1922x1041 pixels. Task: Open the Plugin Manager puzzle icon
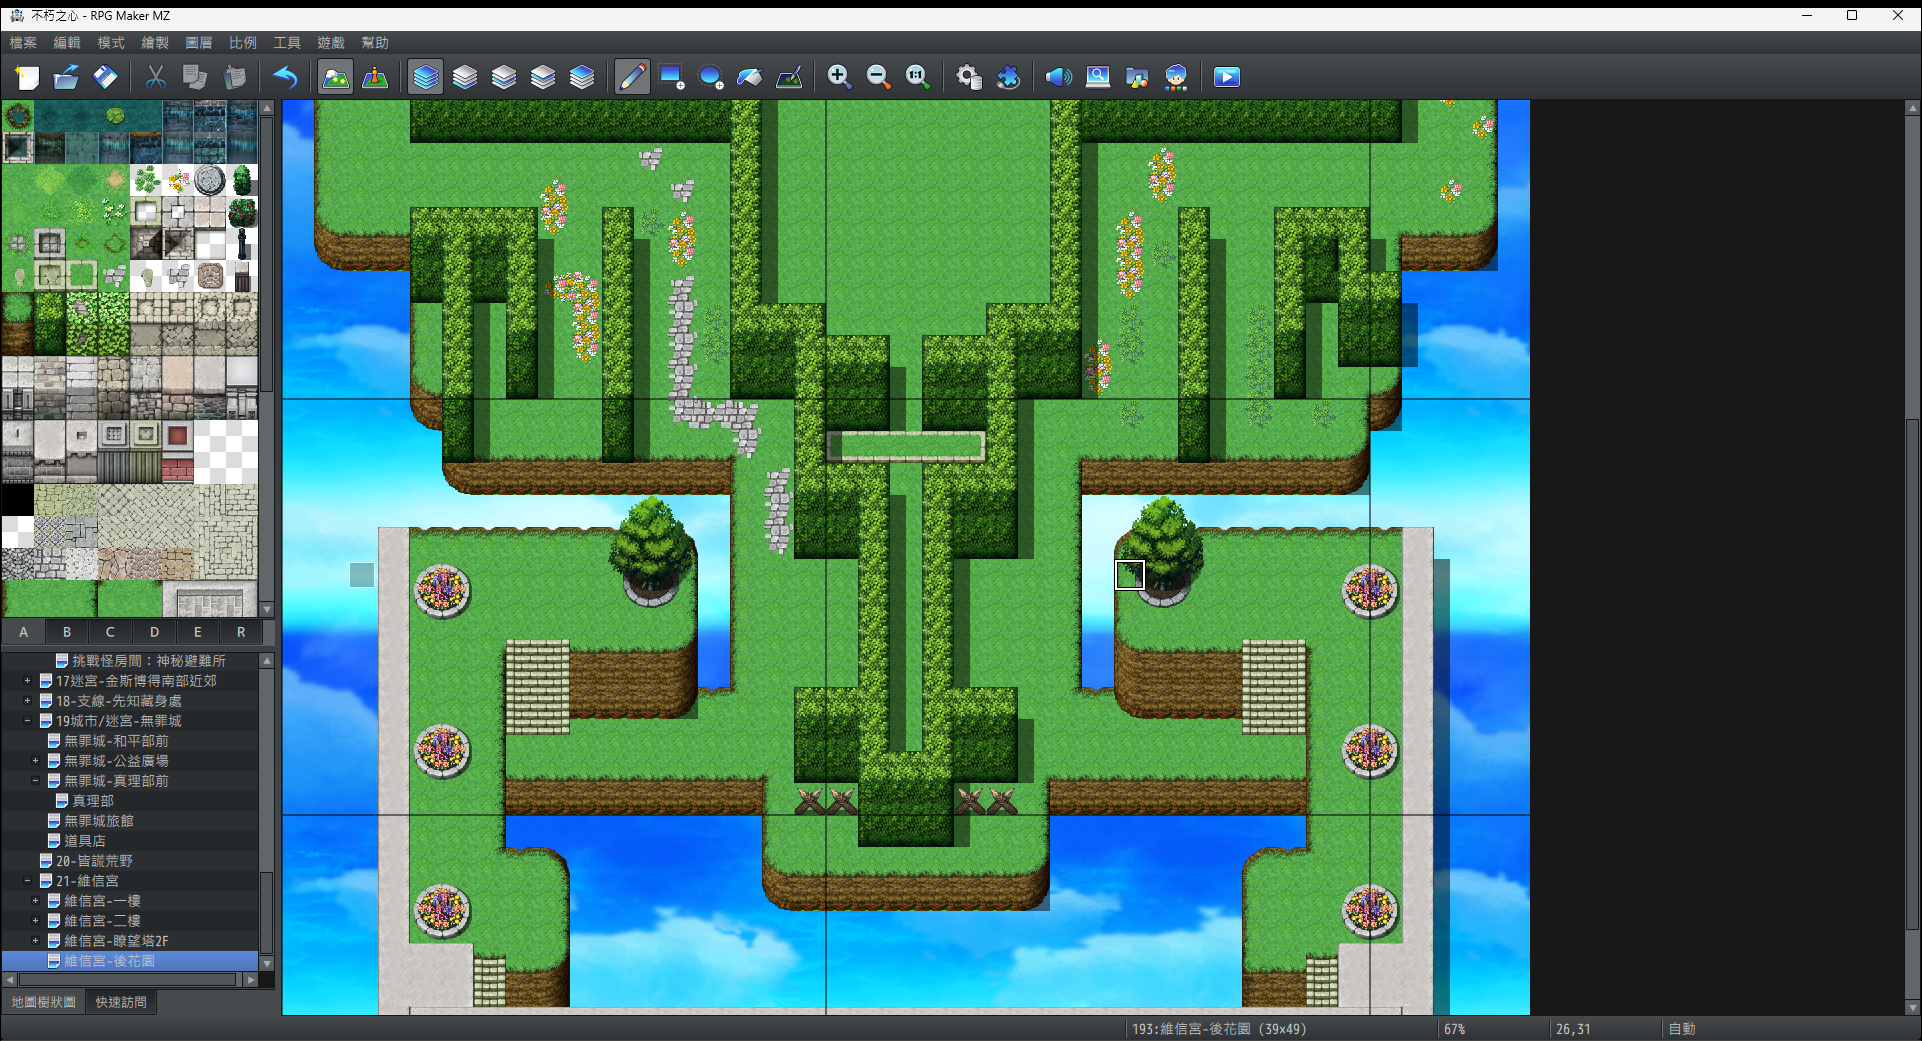[1008, 77]
